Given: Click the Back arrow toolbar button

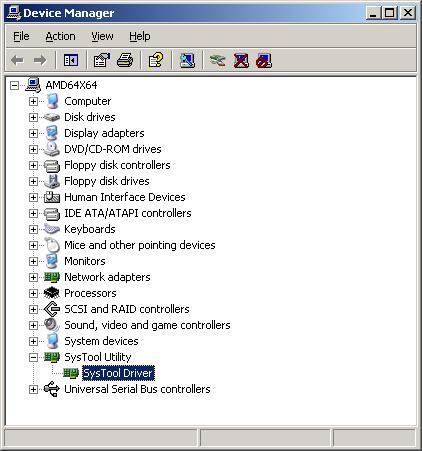Looking at the screenshot, I should click(17, 60).
